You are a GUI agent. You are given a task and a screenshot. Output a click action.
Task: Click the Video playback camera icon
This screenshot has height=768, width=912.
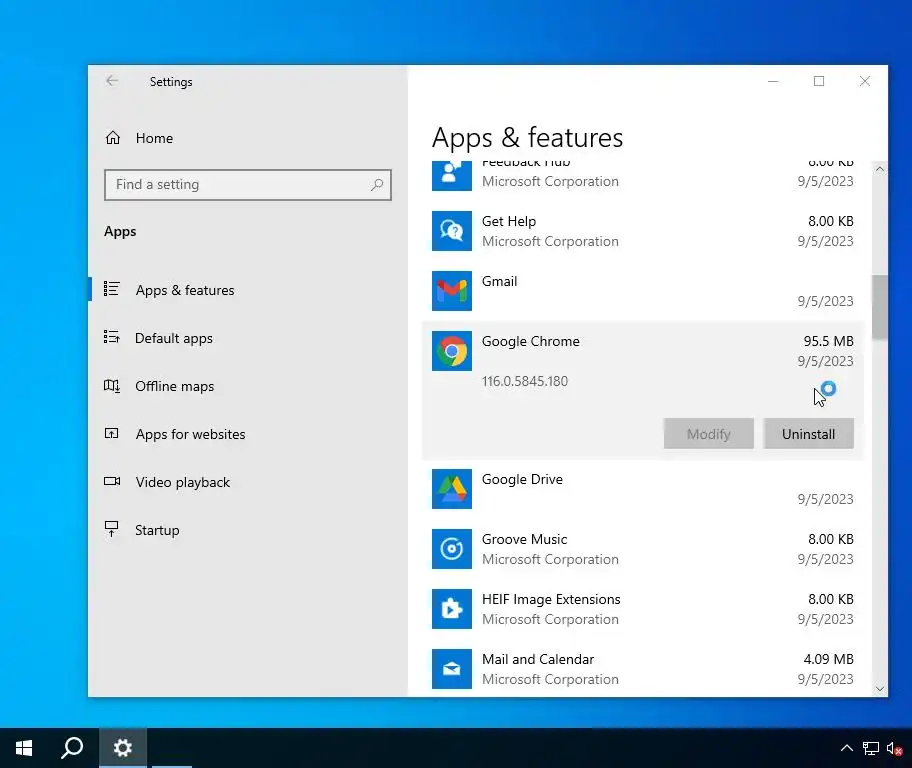coord(112,481)
